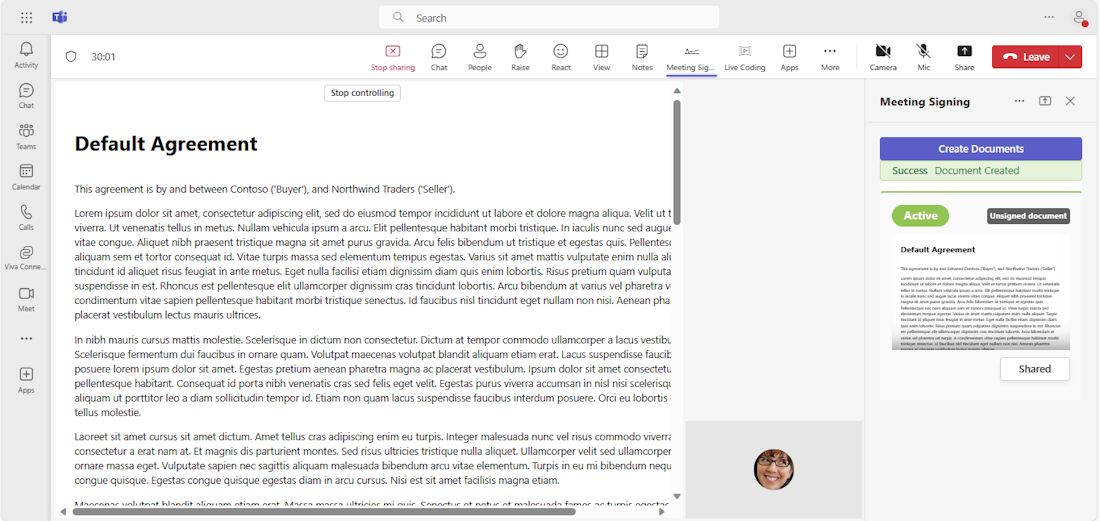Open the profile avatar menu
Image resolution: width=1100 pixels, height=521 pixels.
pos(1079,18)
